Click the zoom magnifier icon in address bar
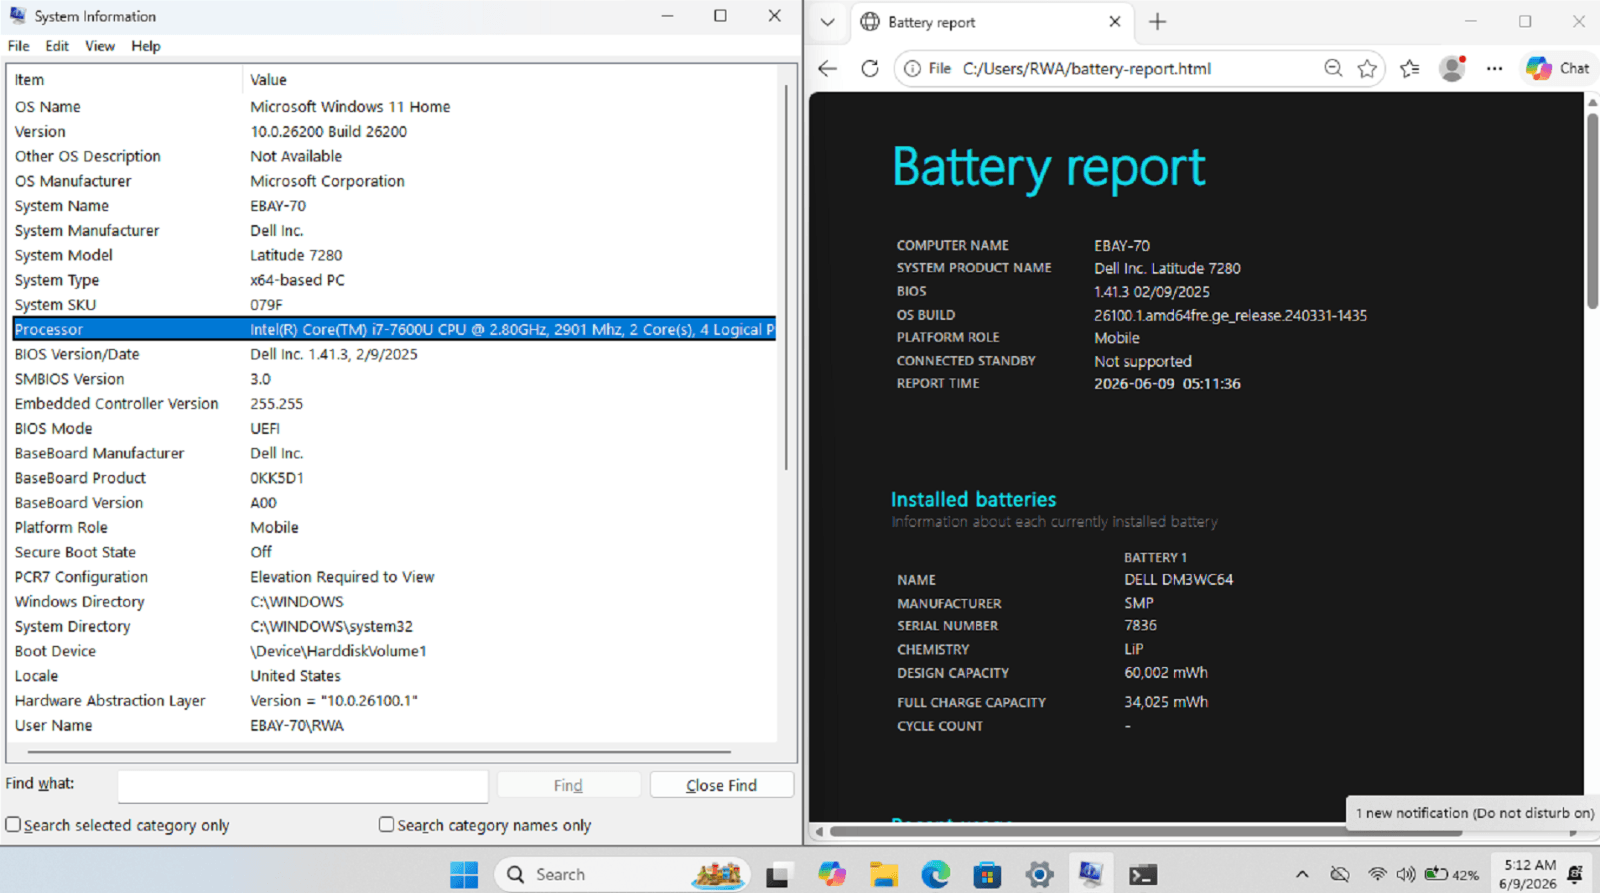 tap(1333, 68)
